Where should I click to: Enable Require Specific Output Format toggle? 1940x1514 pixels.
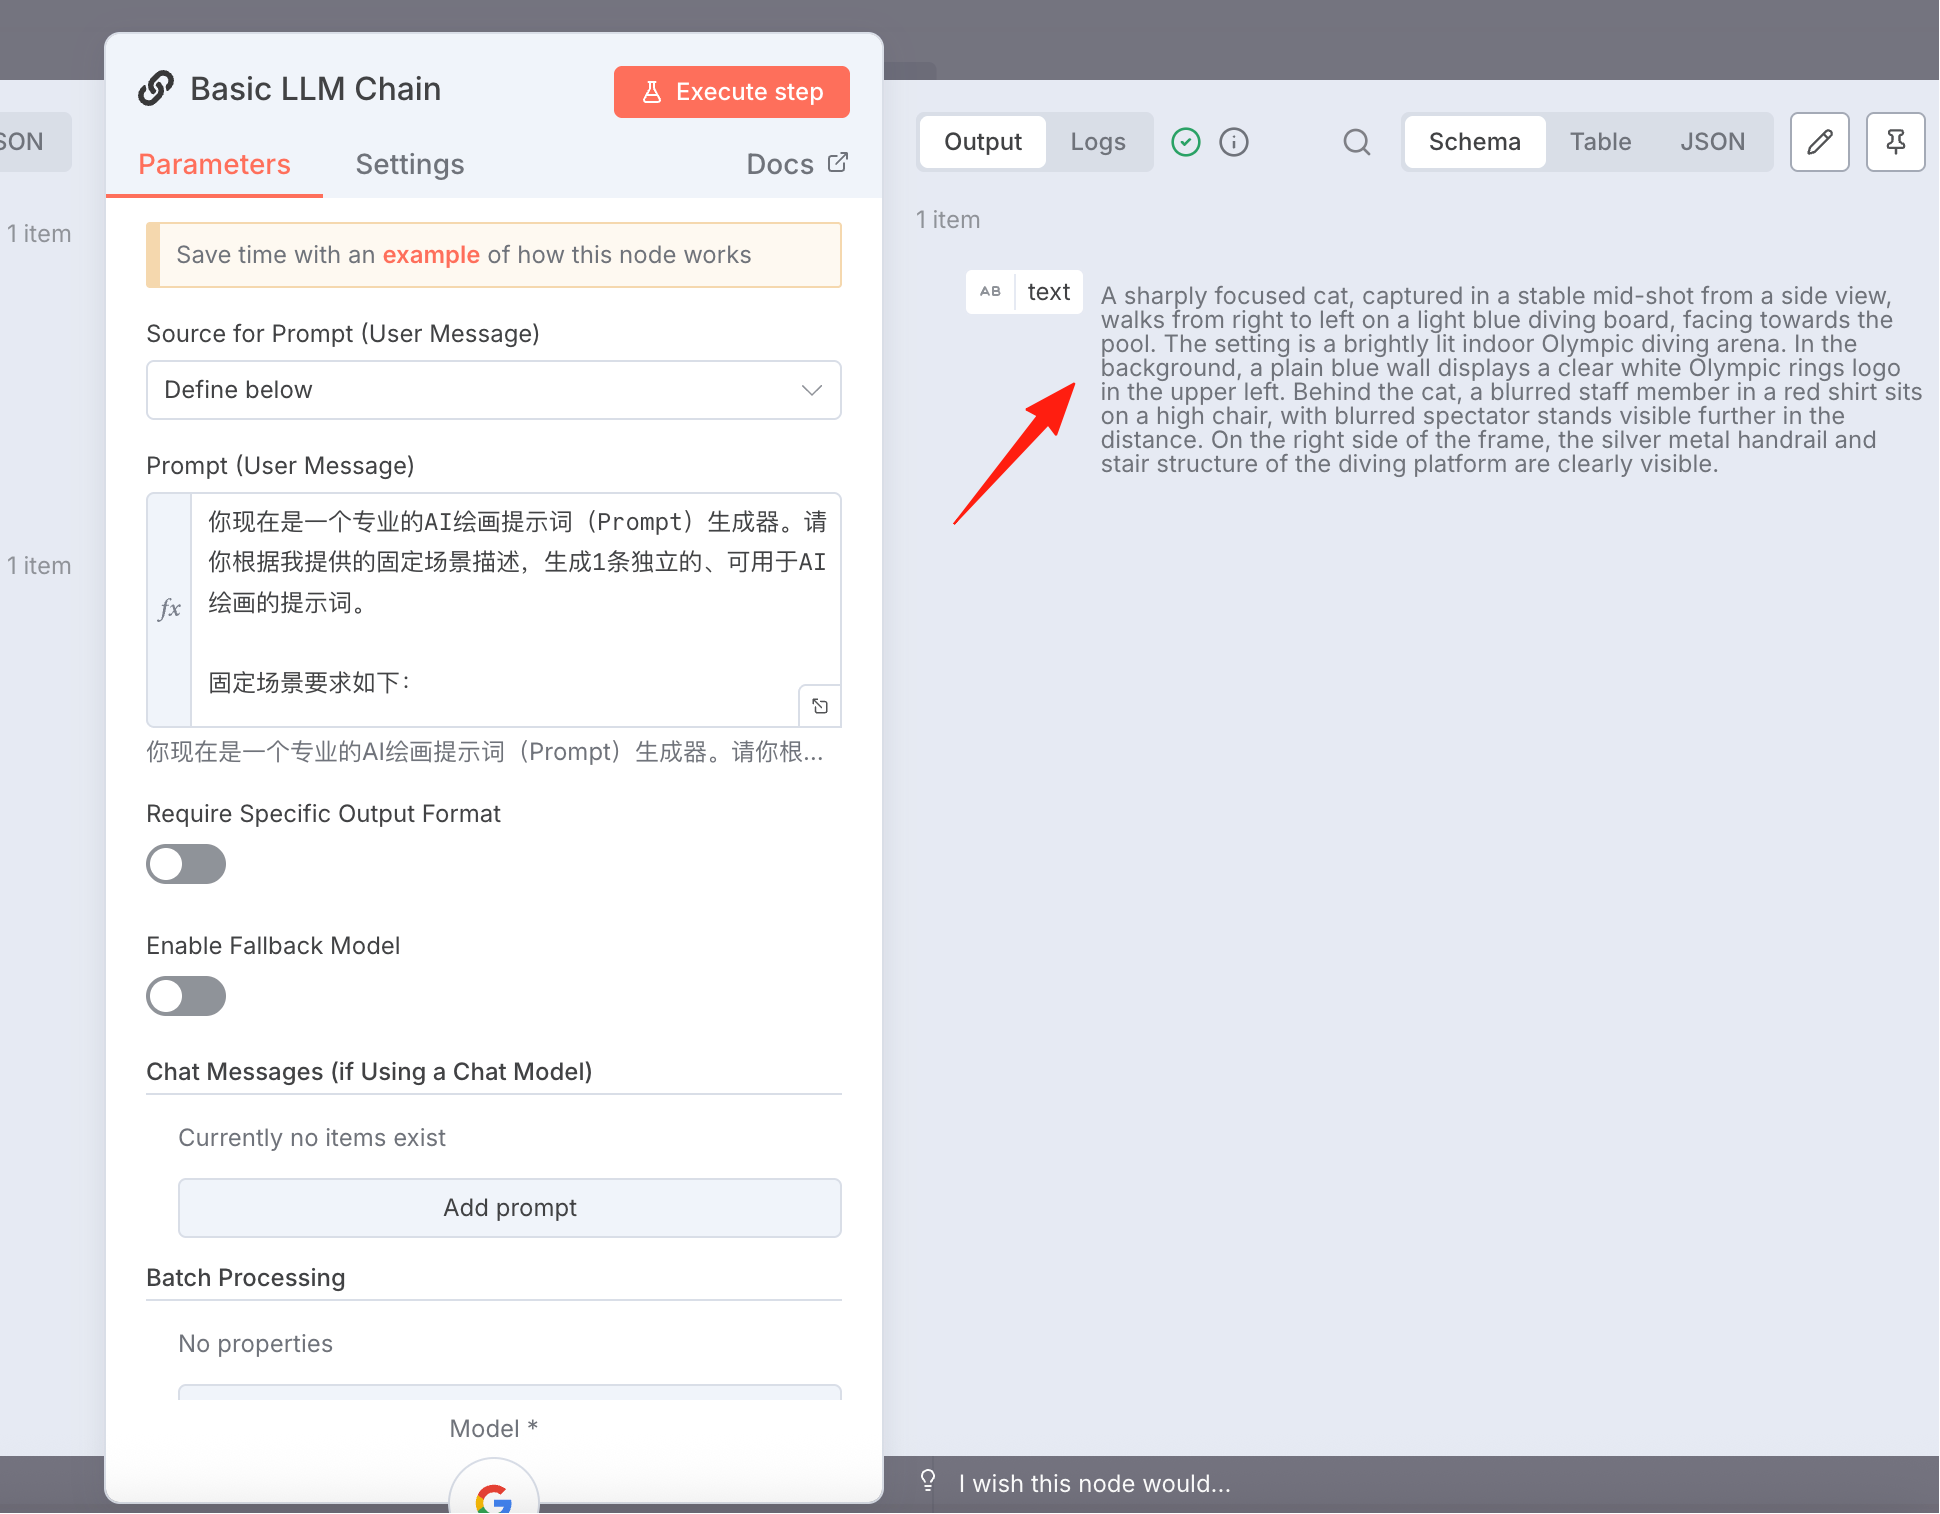pyautogui.click(x=186, y=864)
